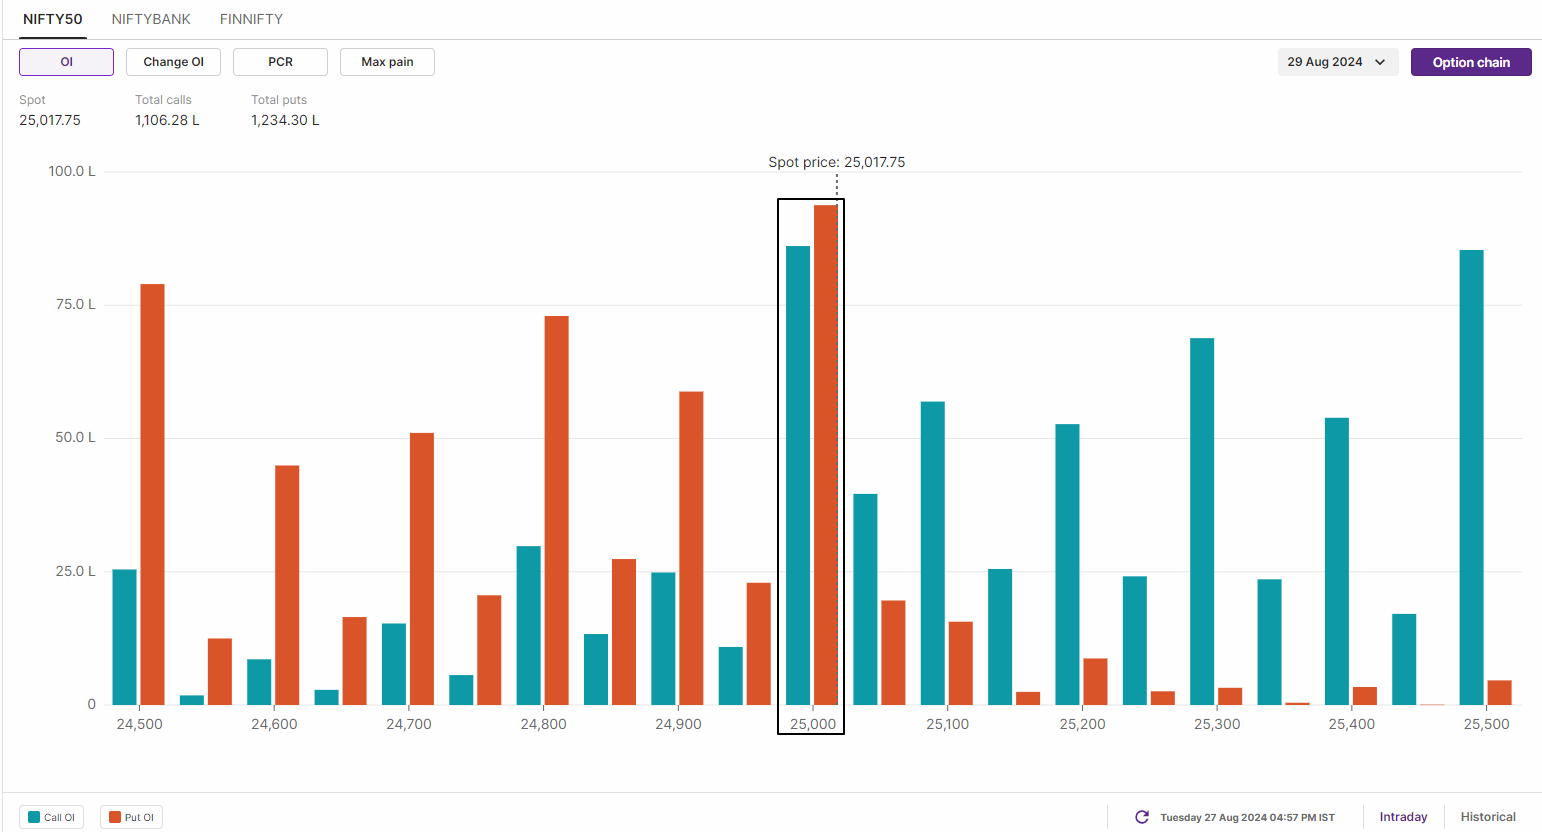Click the Tuesday 27 Aug 2024 timestamp text
The height and width of the screenshot is (832, 1542).
pos(1247,817)
